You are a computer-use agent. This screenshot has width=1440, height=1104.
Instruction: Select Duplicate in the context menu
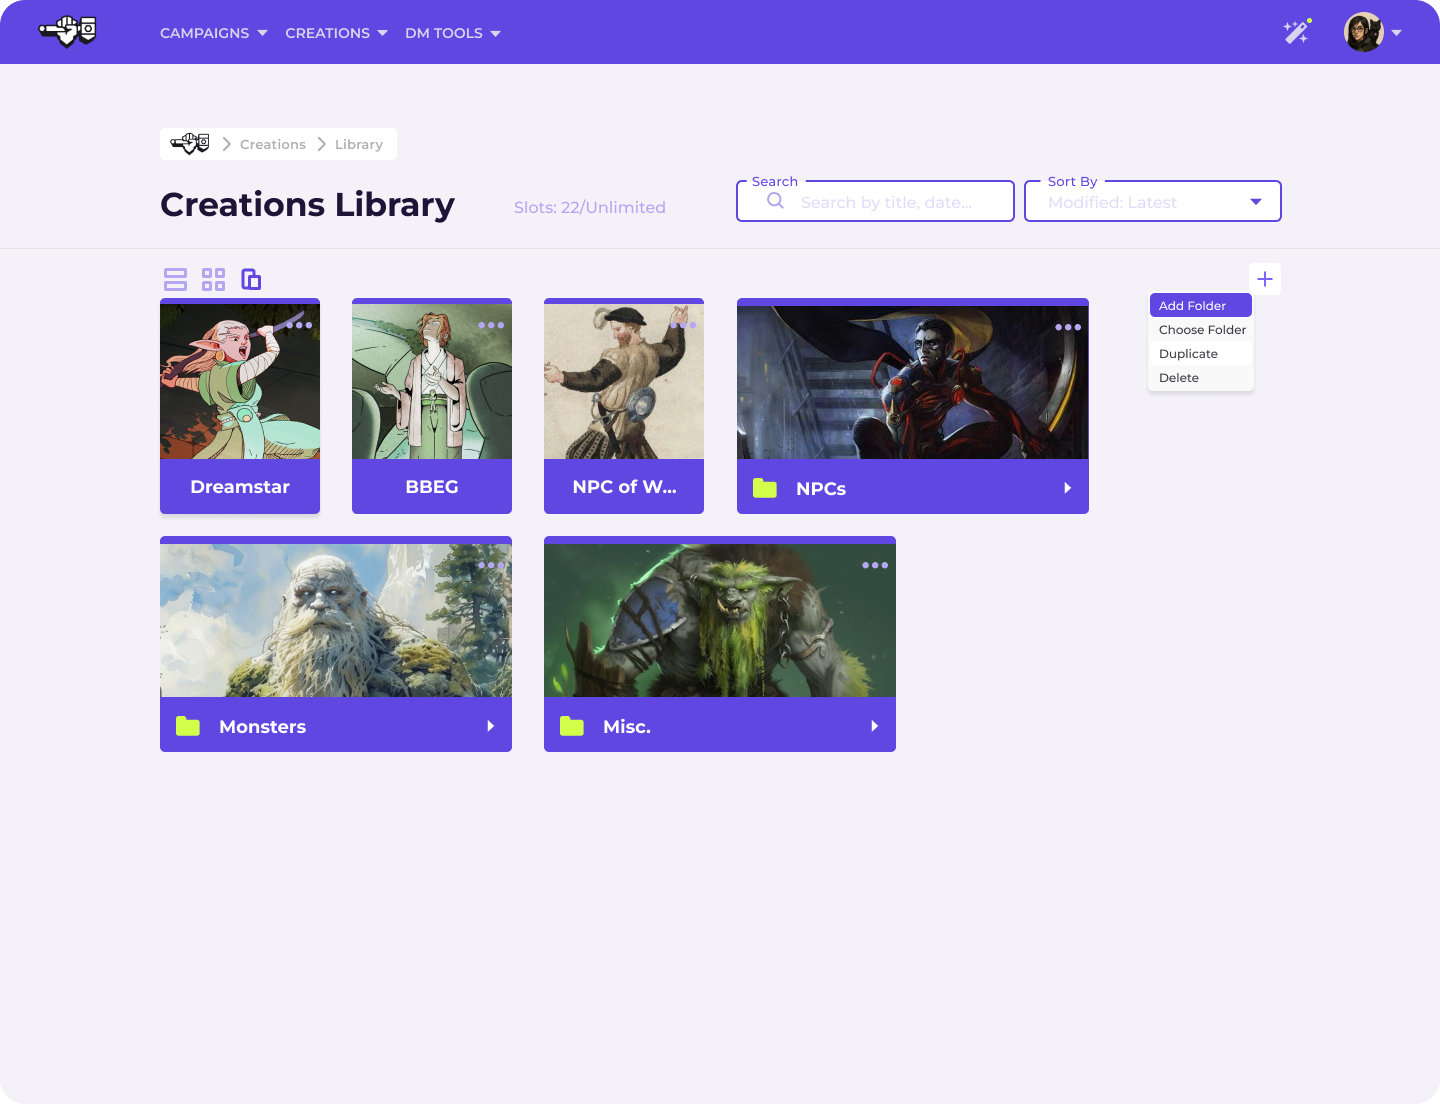pyautogui.click(x=1188, y=354)
